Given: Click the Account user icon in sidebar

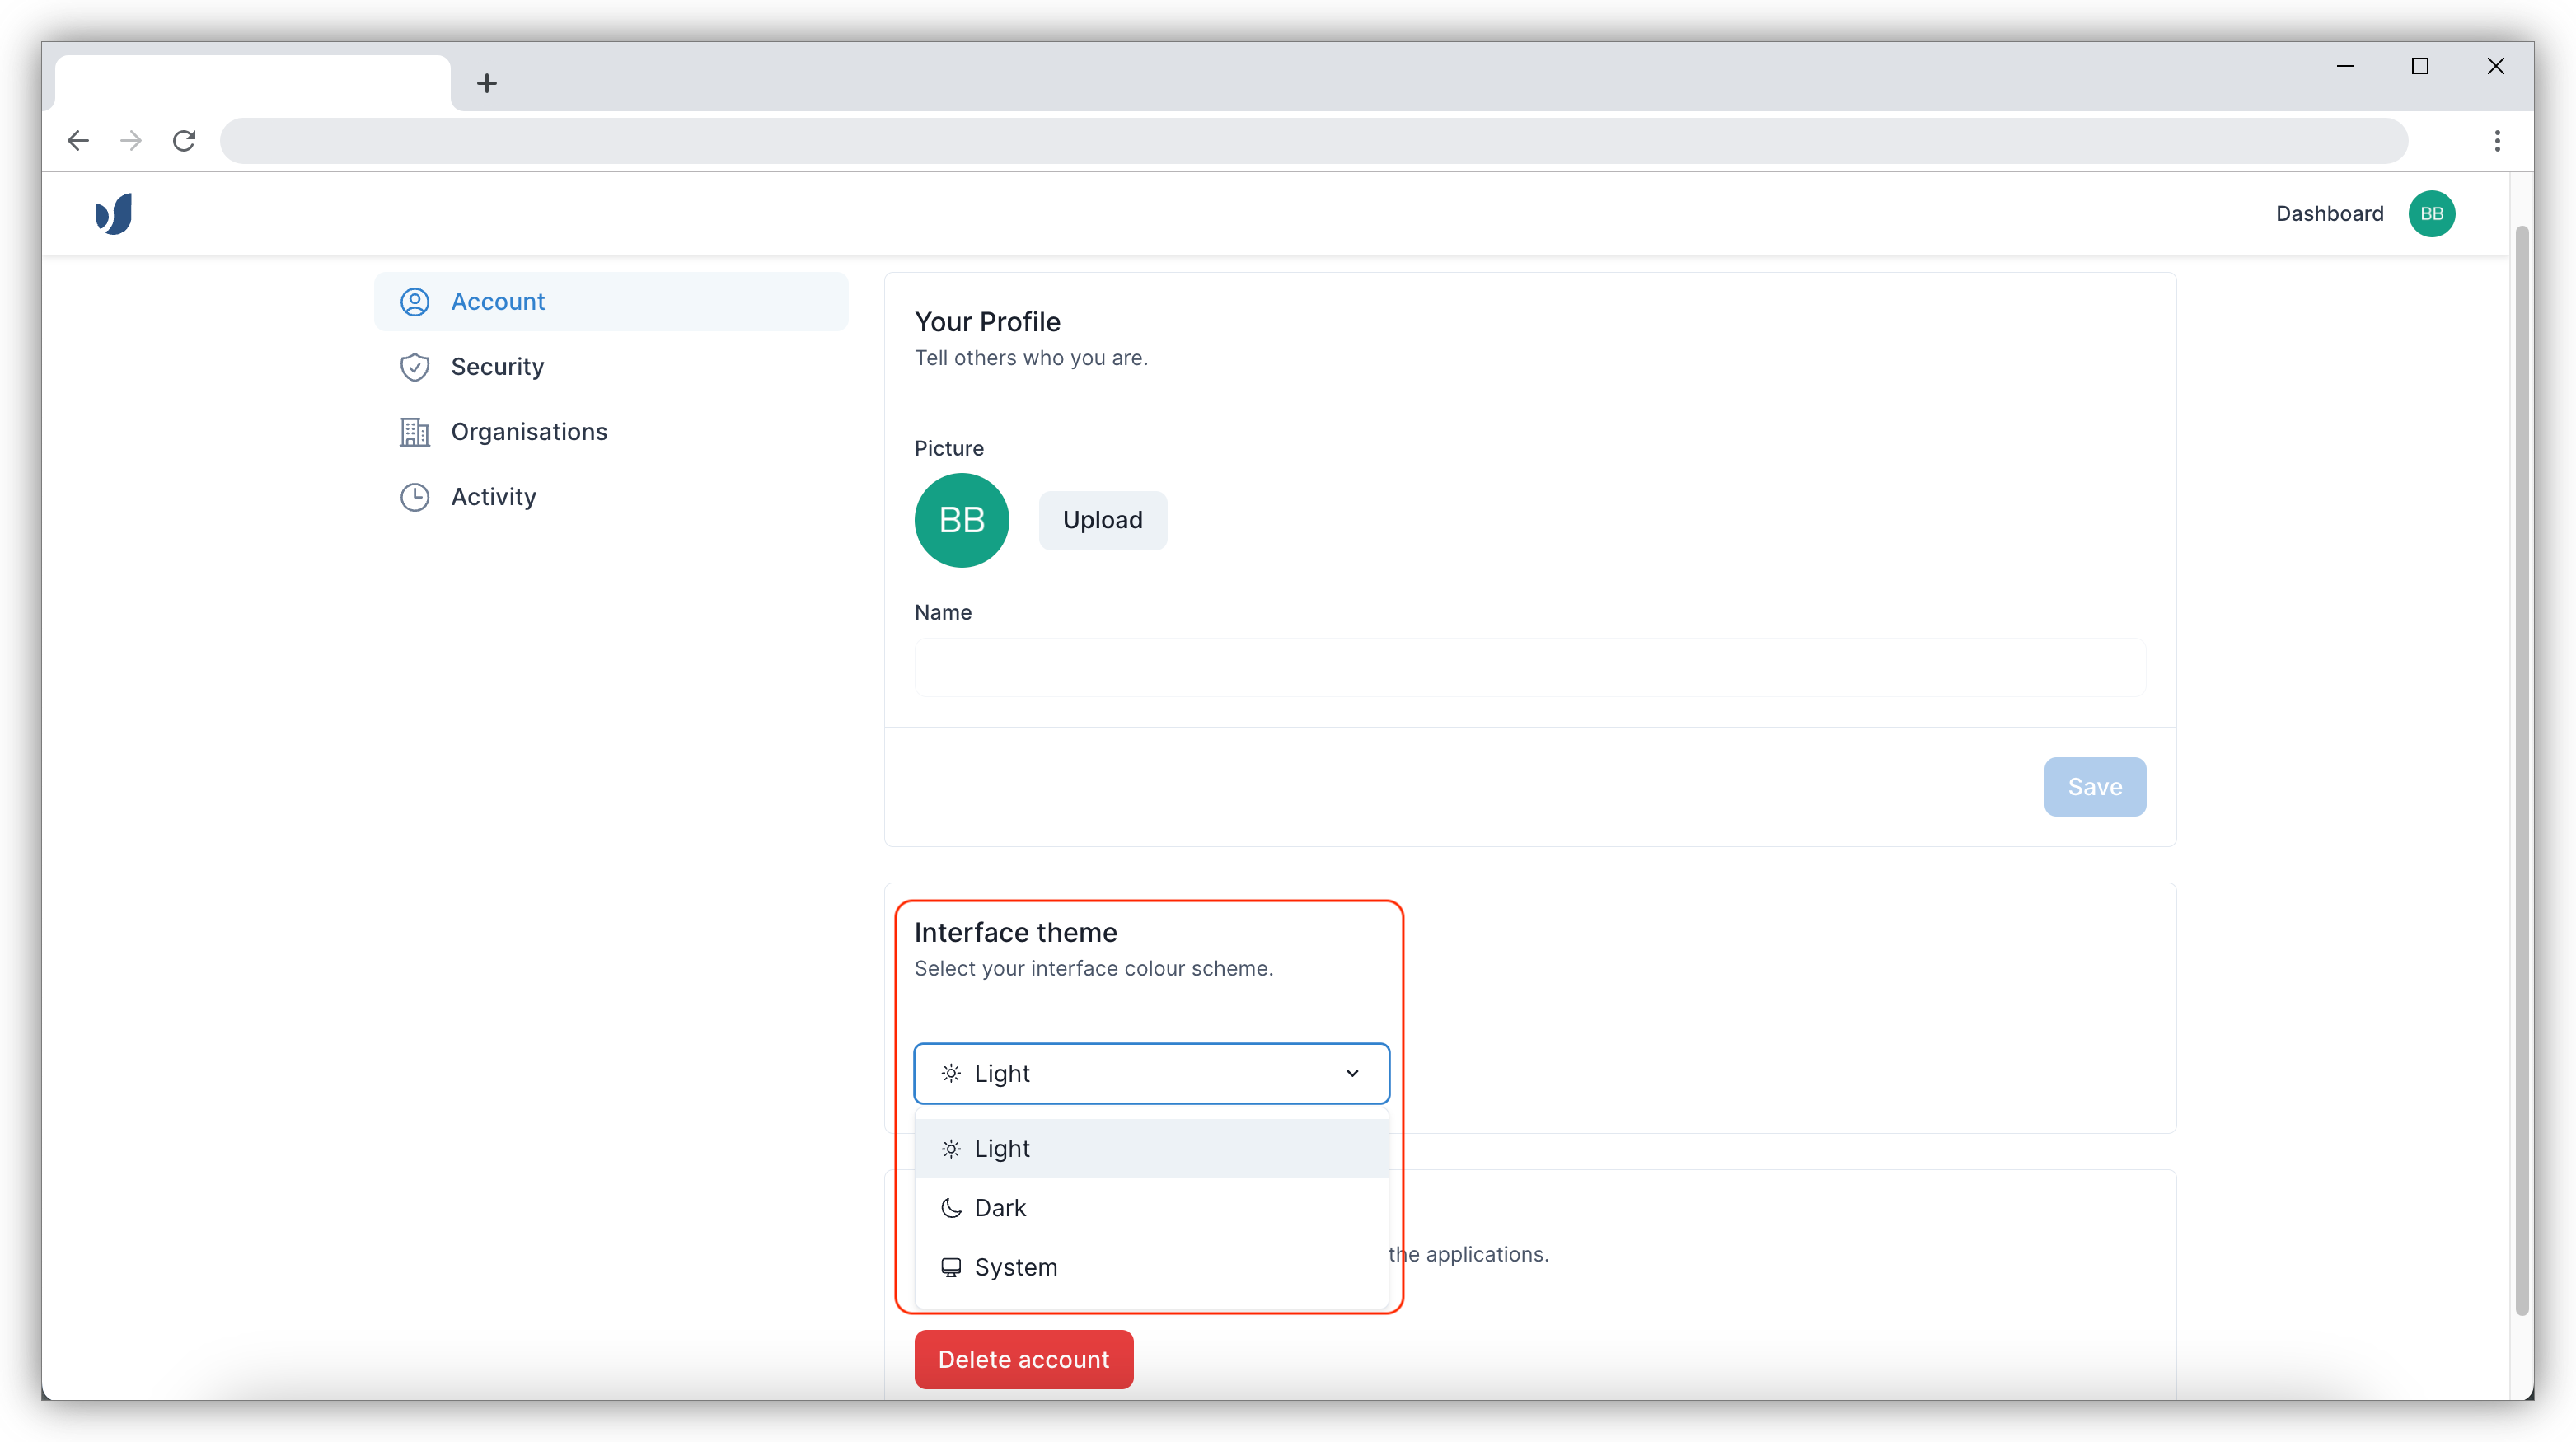Looking at the screenshot, I should tap(414, 302).
